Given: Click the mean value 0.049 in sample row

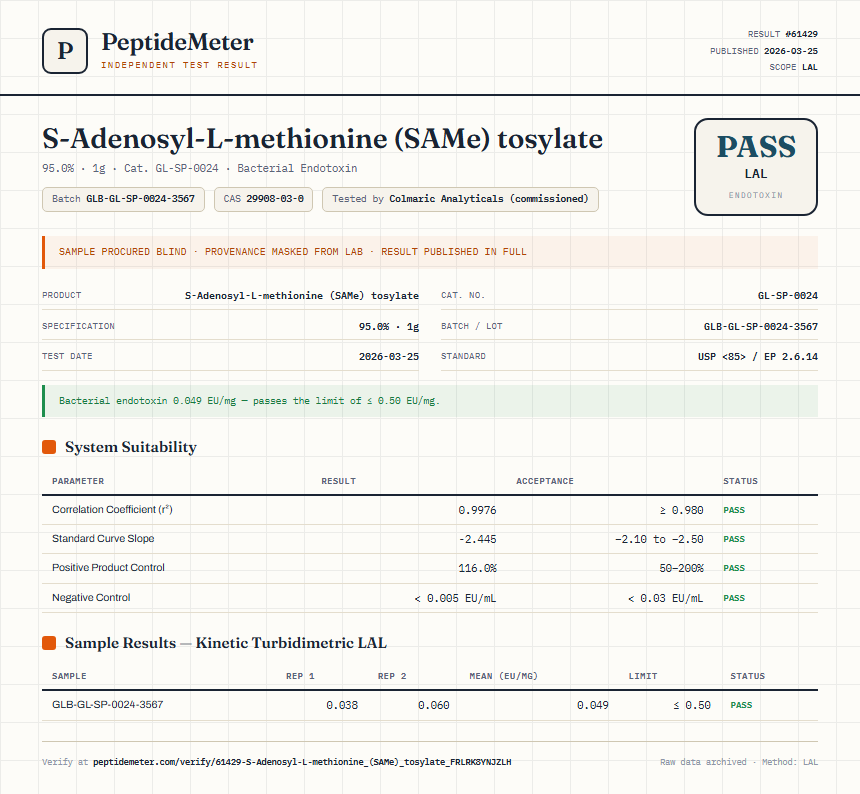Looking at the screenshot, I should [592, 706].
